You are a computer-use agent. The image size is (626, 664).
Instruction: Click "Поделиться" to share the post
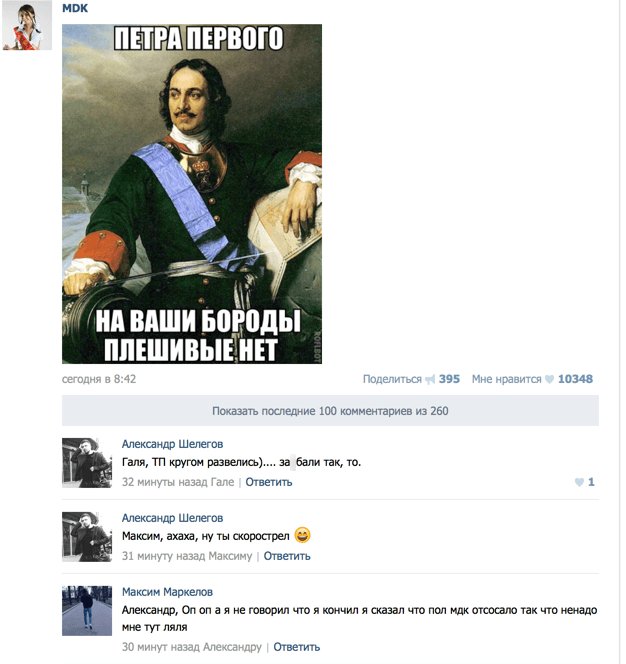click(x=392, y=379)
